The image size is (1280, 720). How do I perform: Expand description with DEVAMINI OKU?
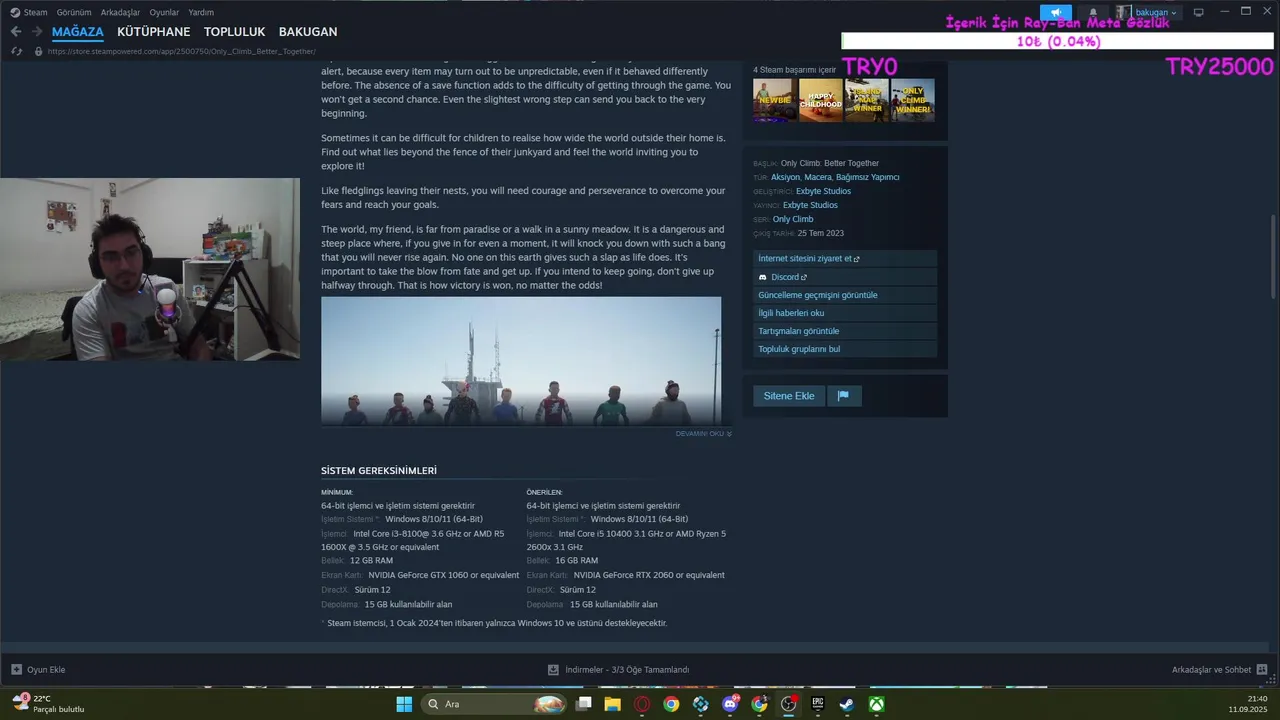click(703, 434)
